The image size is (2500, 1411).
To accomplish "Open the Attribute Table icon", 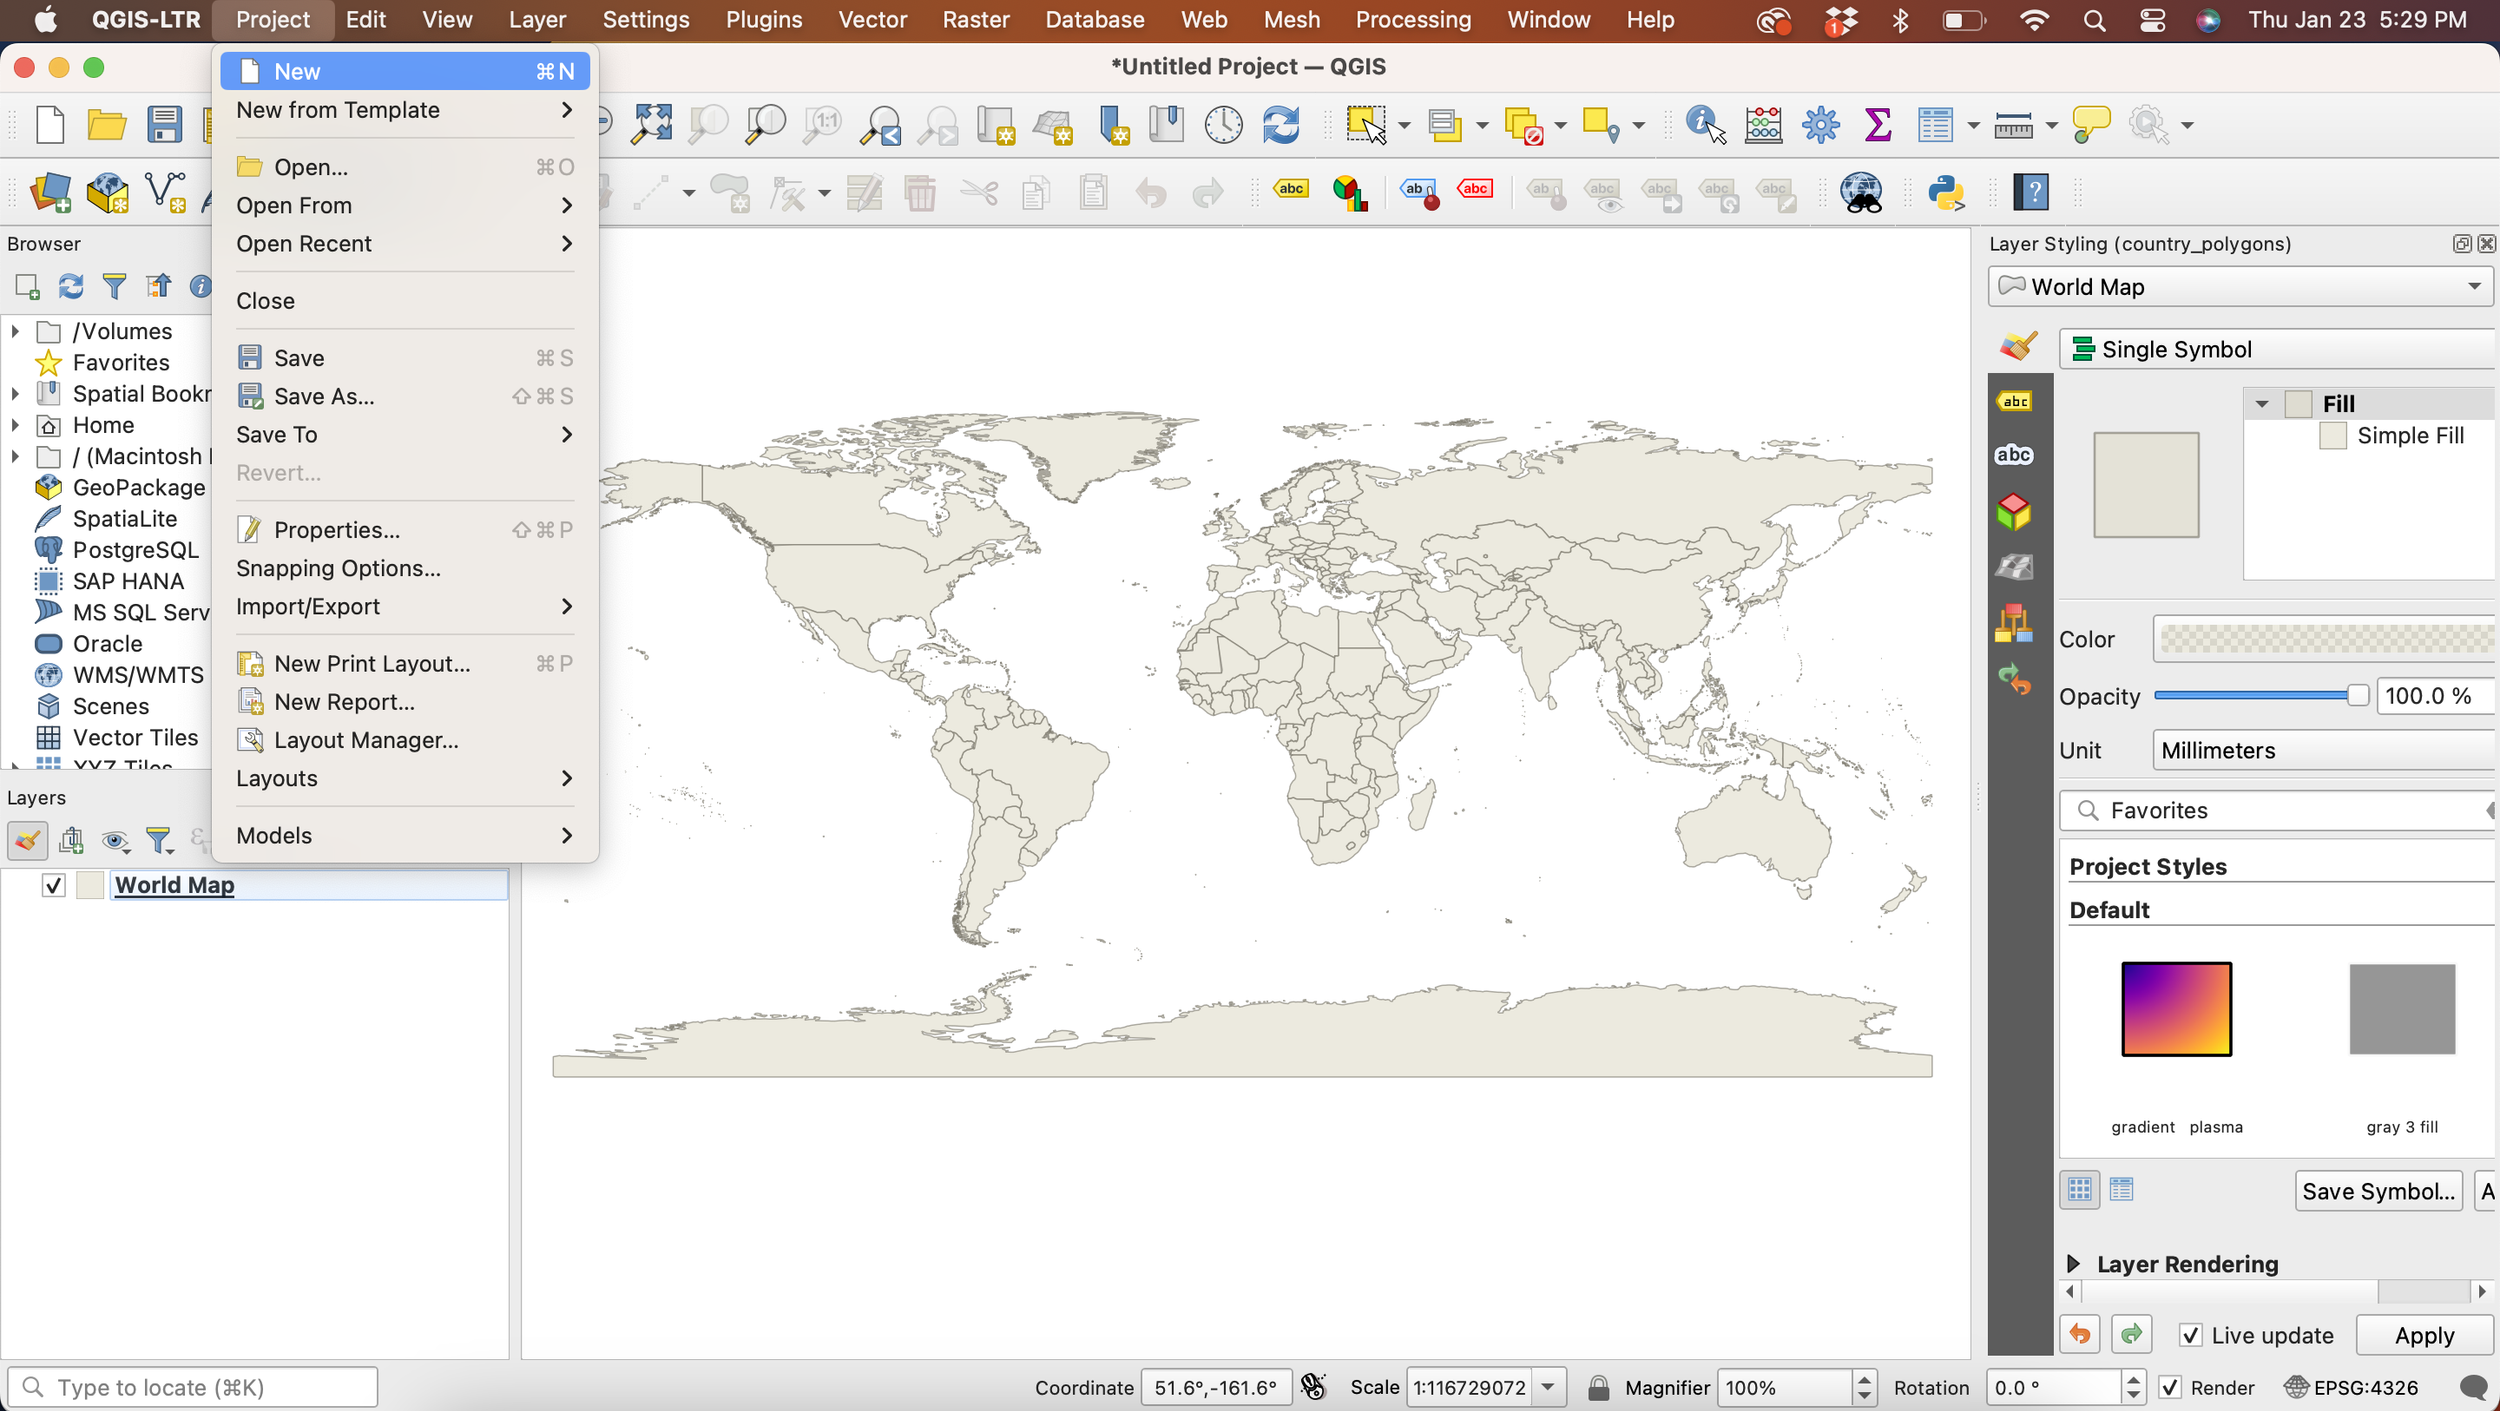I will (x=1935, y=125).
